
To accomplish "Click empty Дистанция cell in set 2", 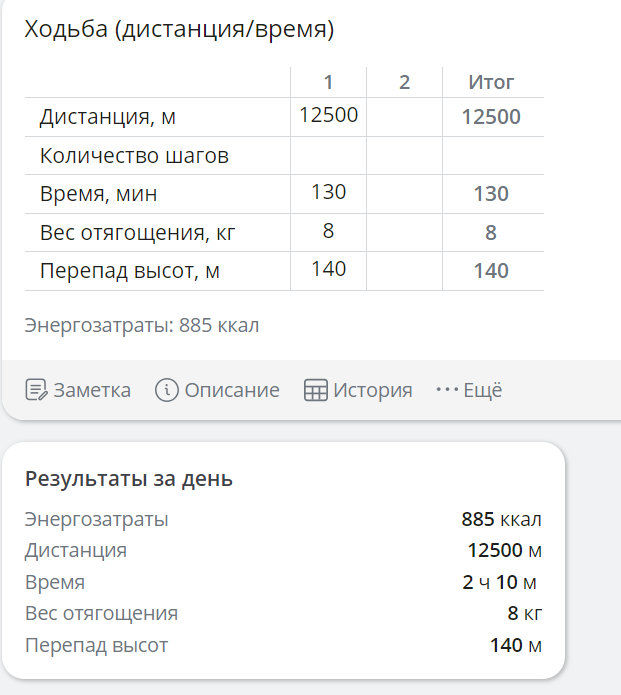I will tap(404, 117).
